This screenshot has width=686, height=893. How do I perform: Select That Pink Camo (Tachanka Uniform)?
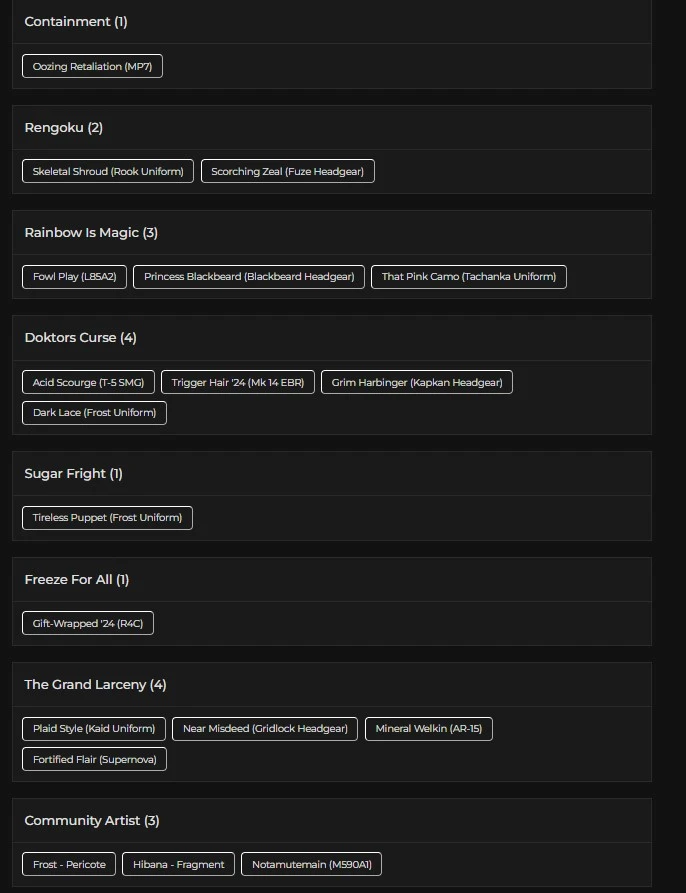468,276
